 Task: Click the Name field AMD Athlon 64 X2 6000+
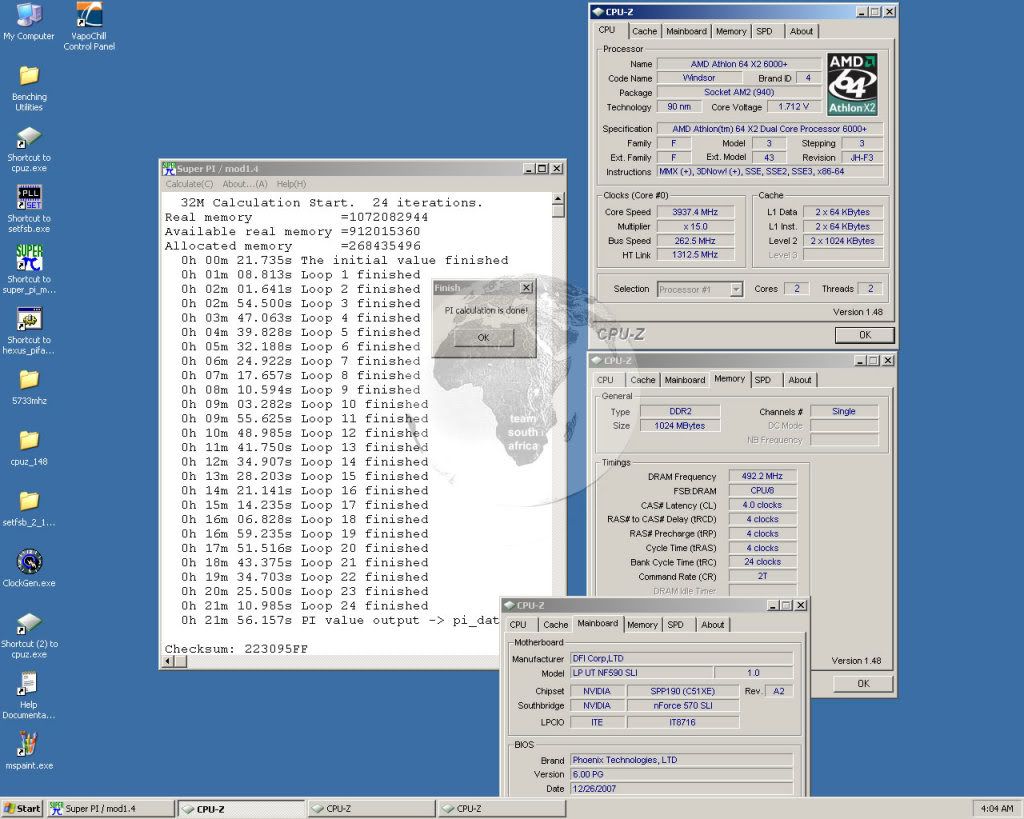[x=739, y=64]
